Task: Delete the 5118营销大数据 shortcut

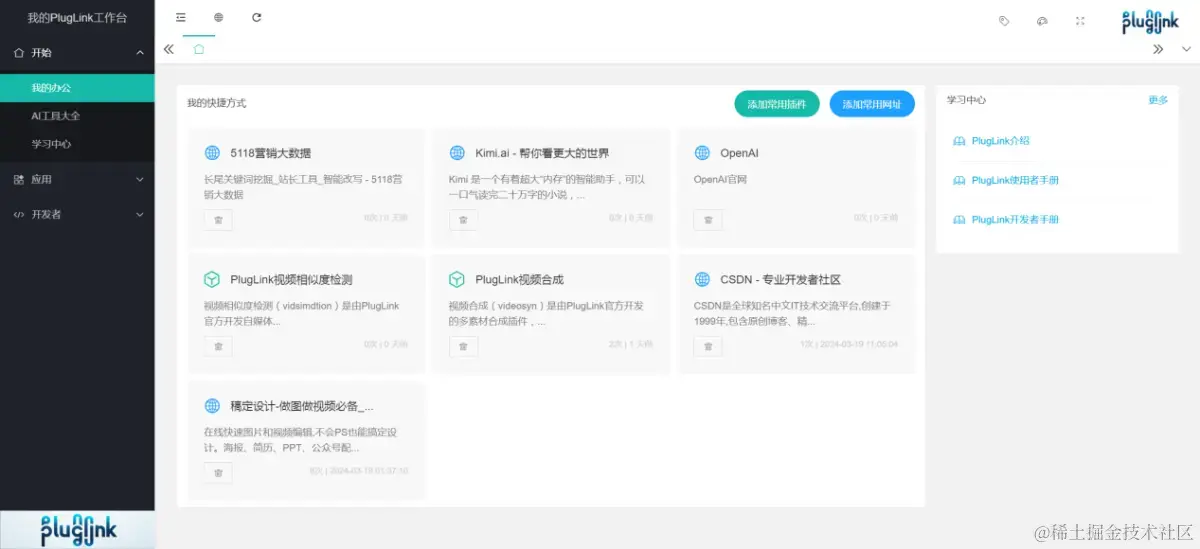Action: (x=218, y=220)
